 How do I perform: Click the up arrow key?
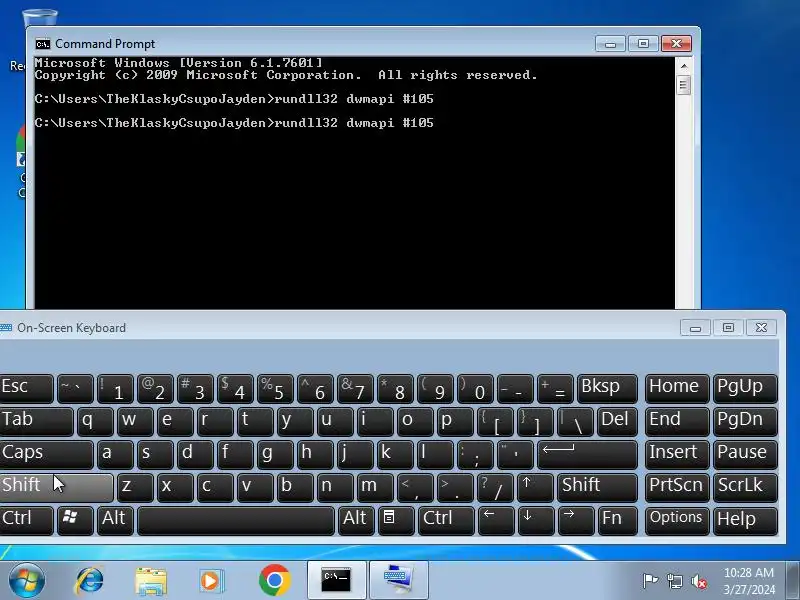pos(535,486)
